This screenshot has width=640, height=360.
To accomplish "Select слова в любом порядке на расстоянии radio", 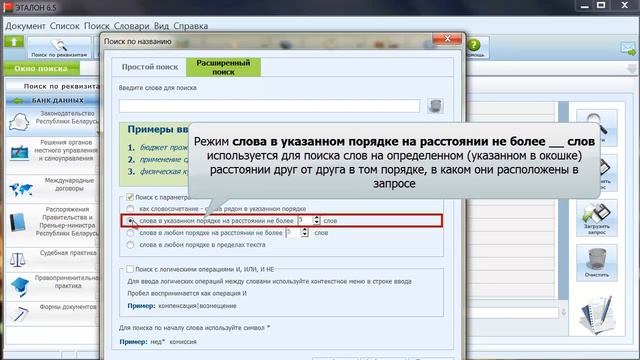I will (x=130, y=233).
